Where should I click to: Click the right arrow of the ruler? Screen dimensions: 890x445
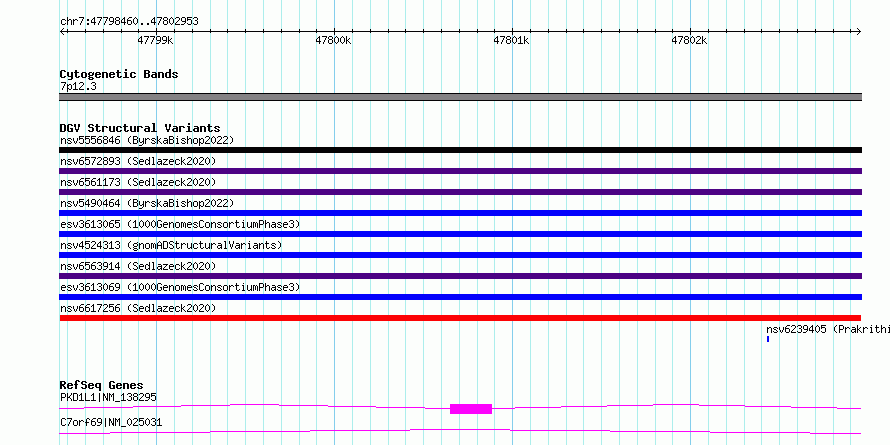click(859, 31)
